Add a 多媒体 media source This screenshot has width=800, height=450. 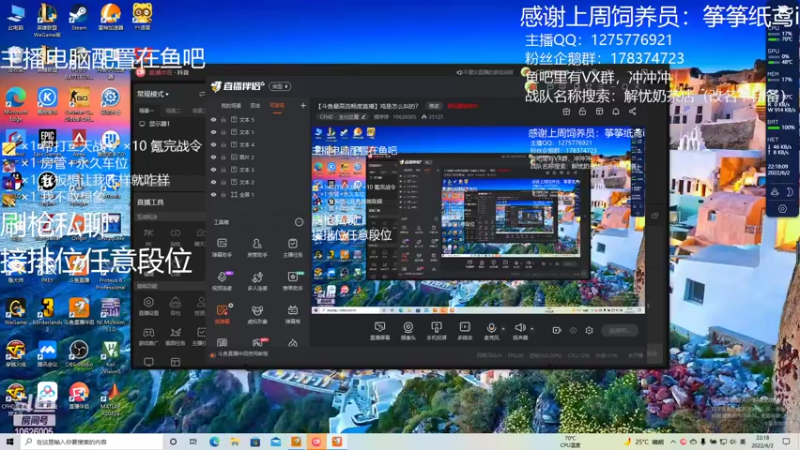(465, 331)
